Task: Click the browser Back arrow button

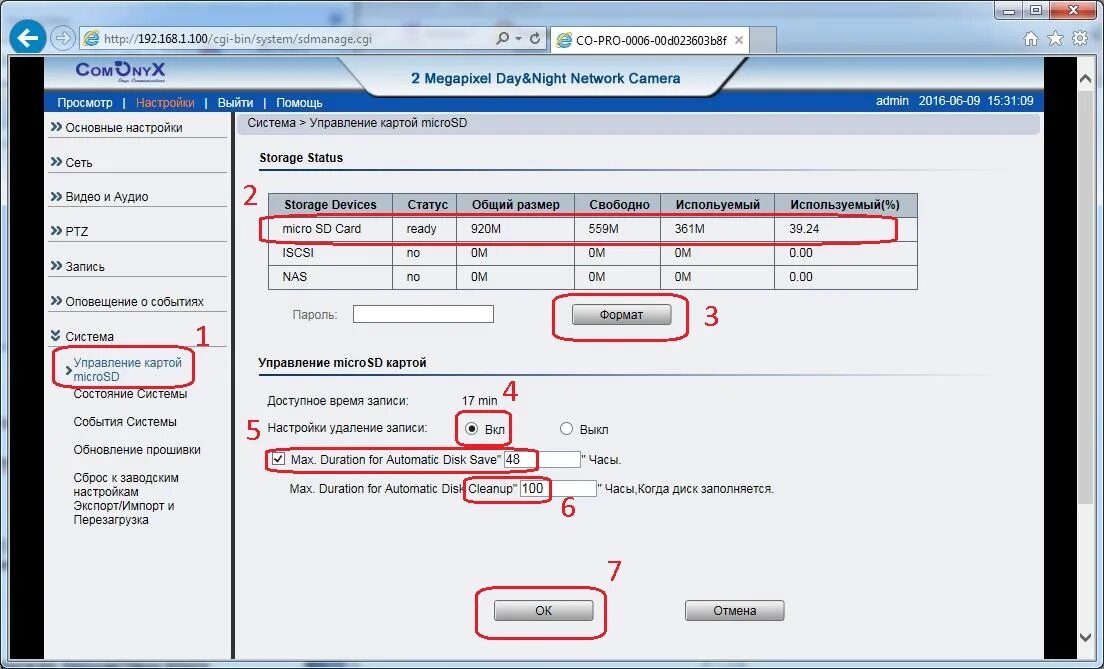Action: pos(27,38)
